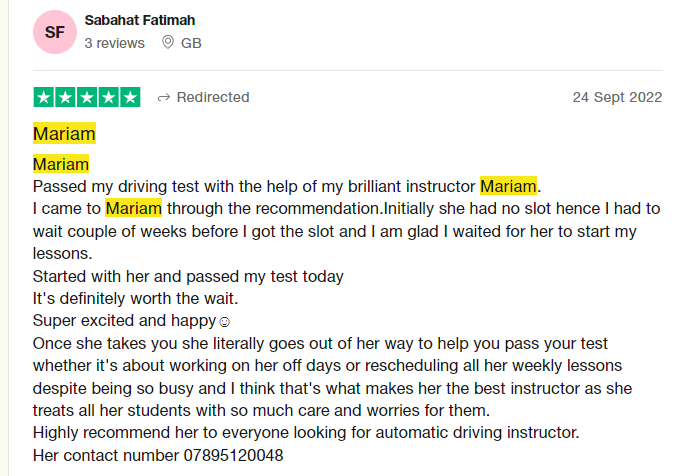
Task: Click the Redirected label text
Action: pos(213,97)
